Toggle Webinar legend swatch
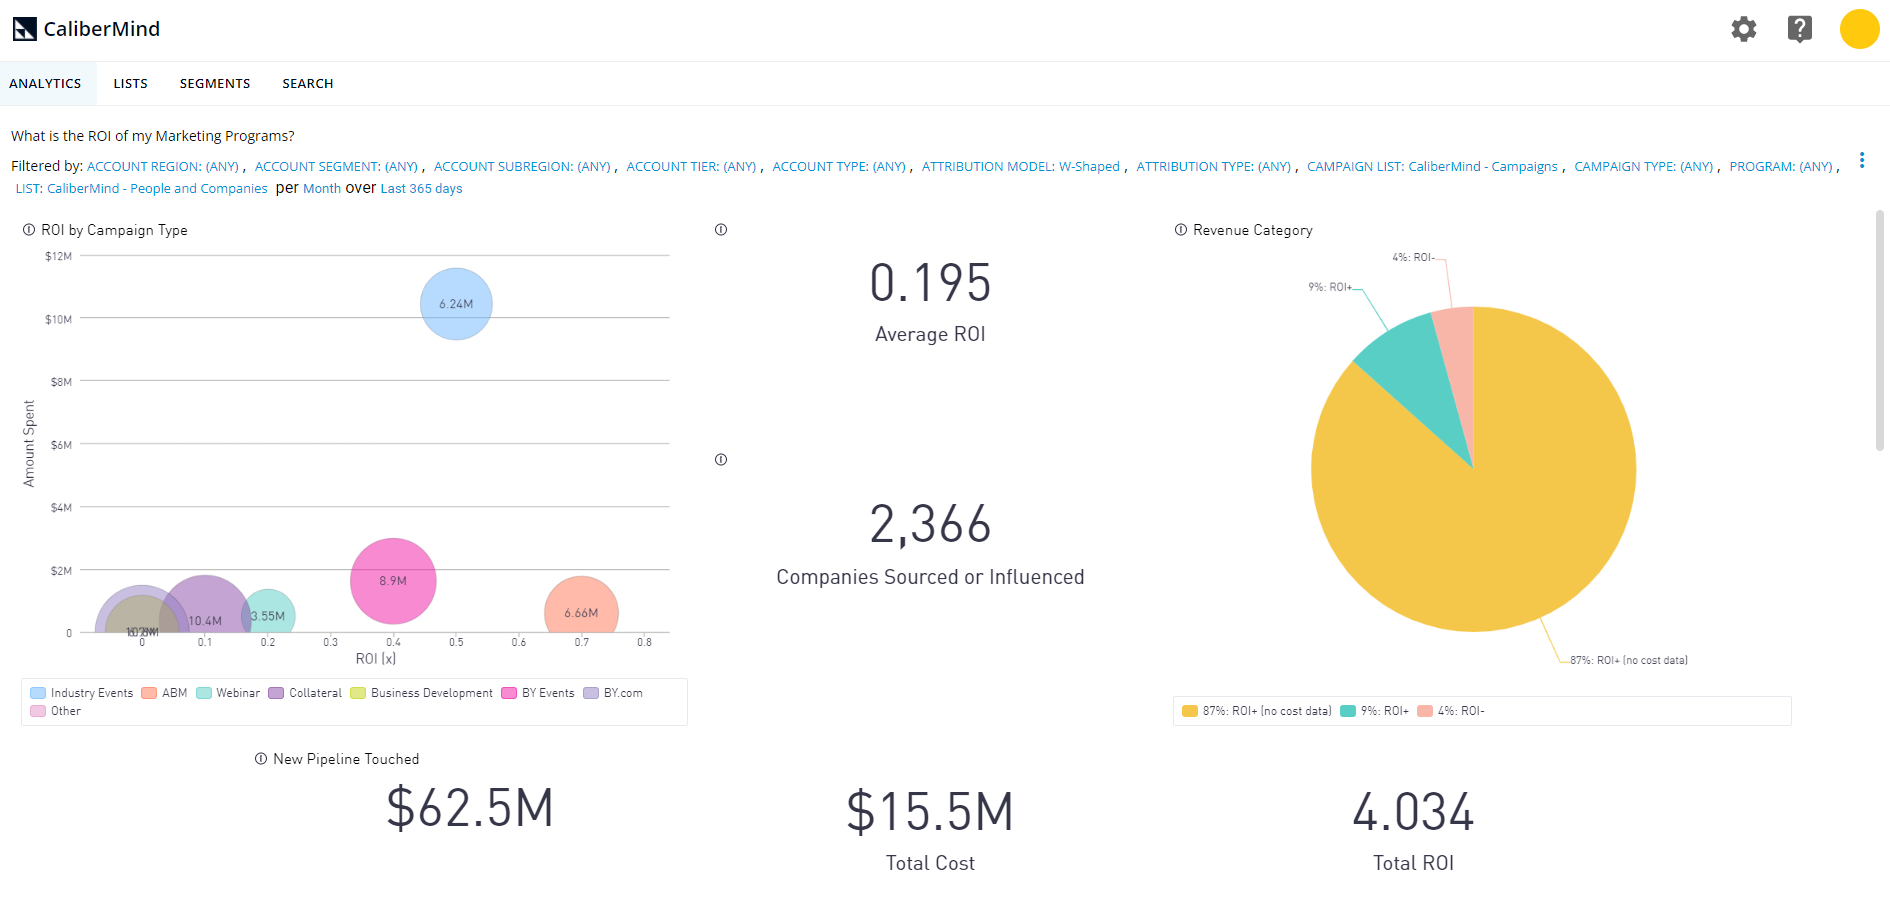Screen dimensions: 1890x897 point(204,693)
